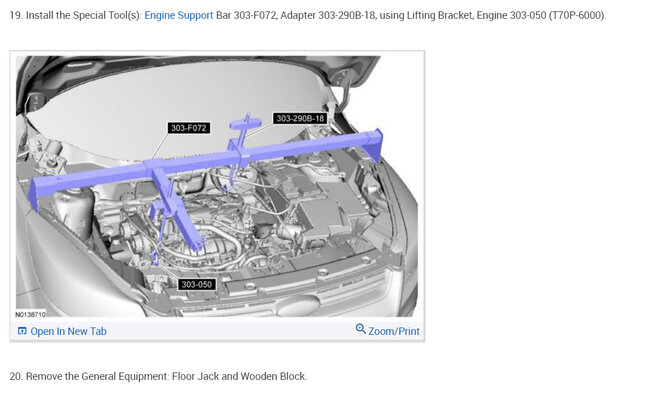Click the 303-F072 callout label
Screen dimensions: 650x393
[189, 128]
